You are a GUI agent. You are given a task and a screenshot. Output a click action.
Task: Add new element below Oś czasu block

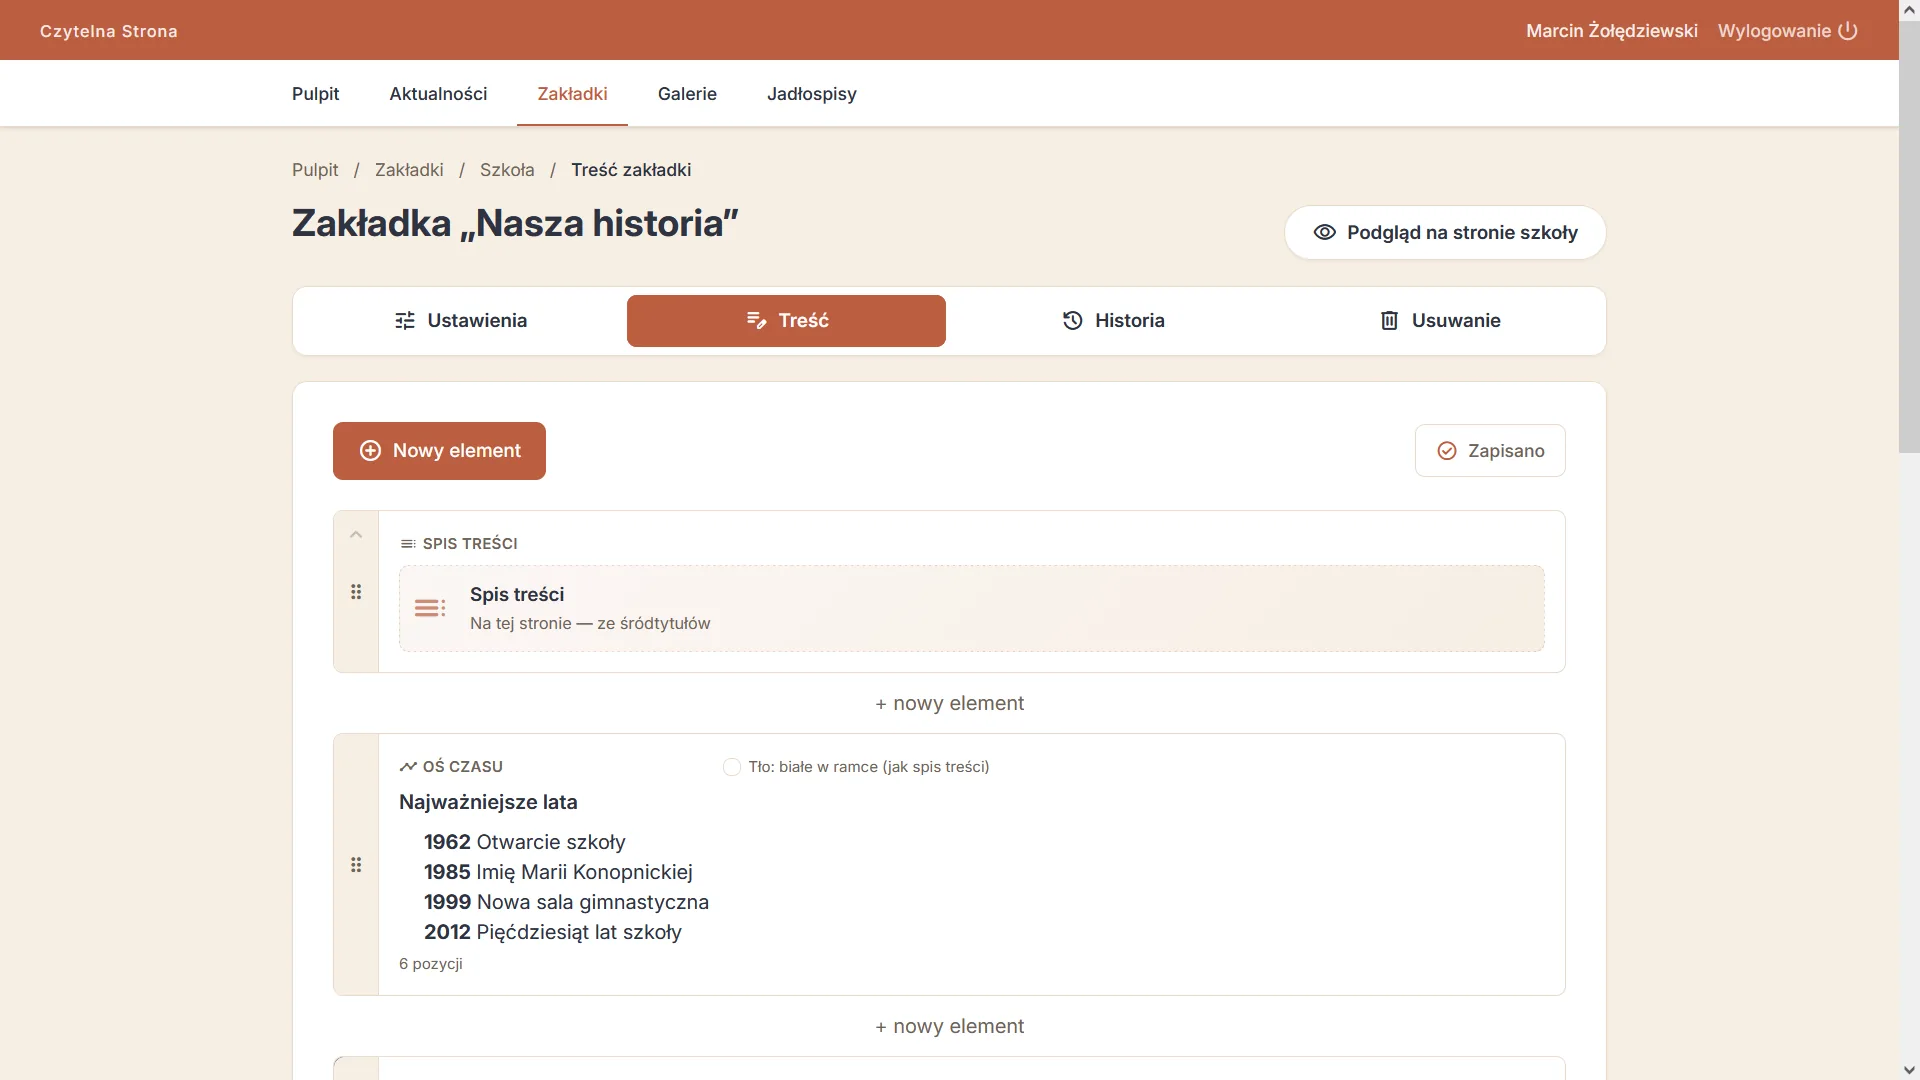[949, 1026]
